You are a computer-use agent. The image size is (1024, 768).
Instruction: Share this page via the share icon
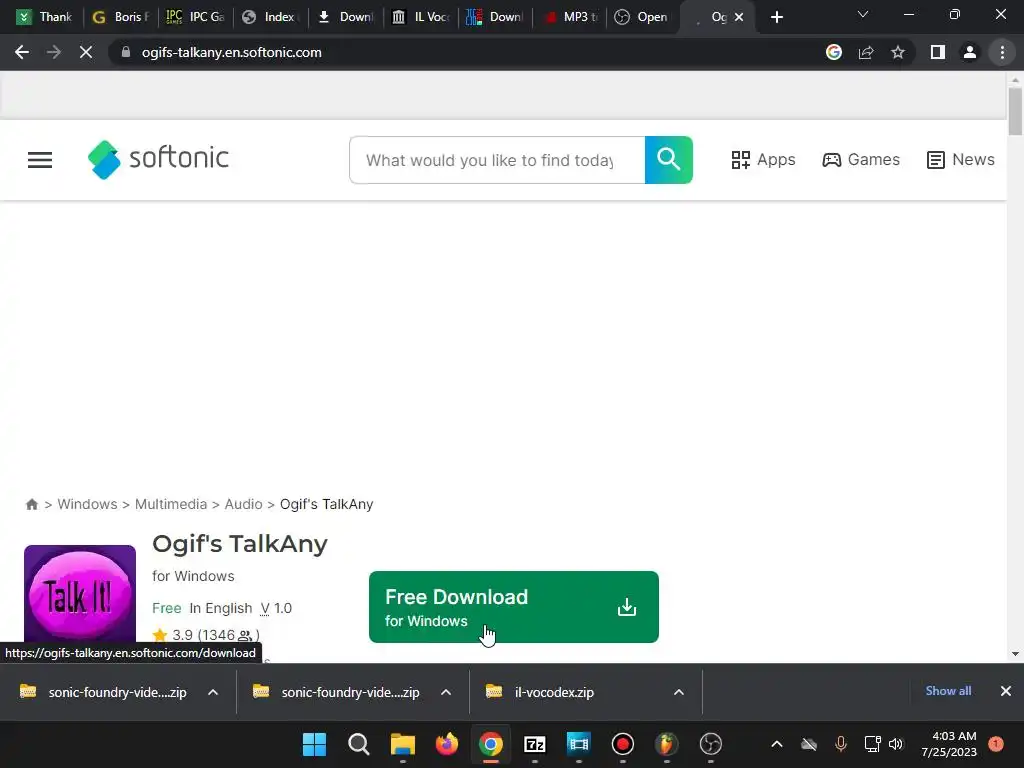coord(866,52)
